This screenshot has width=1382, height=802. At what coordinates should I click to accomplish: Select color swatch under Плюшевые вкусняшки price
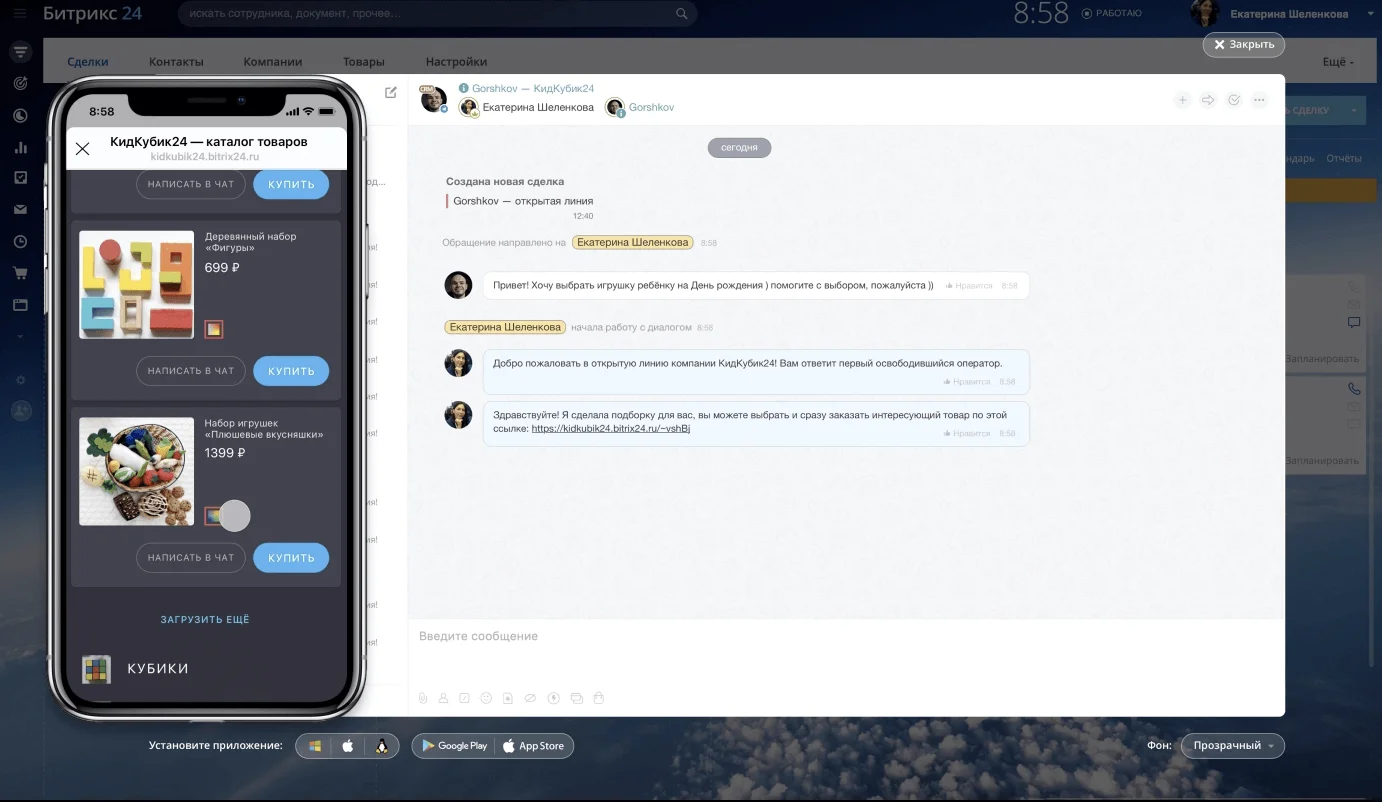click(x=213, y=516)
